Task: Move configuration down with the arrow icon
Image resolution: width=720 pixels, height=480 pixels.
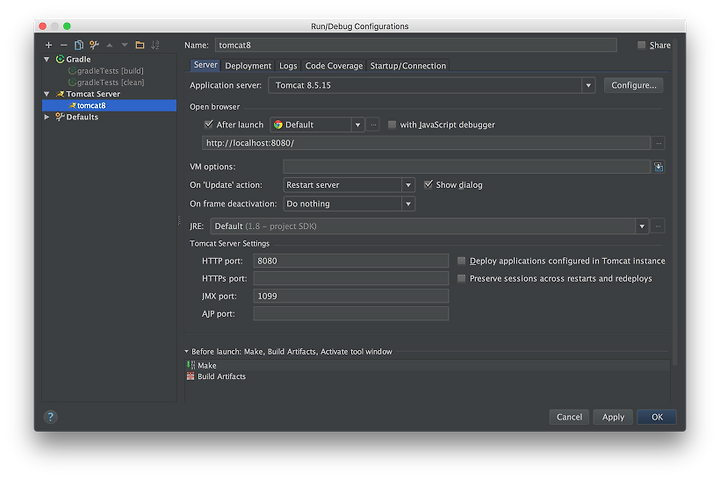Action: coord(124,45)
